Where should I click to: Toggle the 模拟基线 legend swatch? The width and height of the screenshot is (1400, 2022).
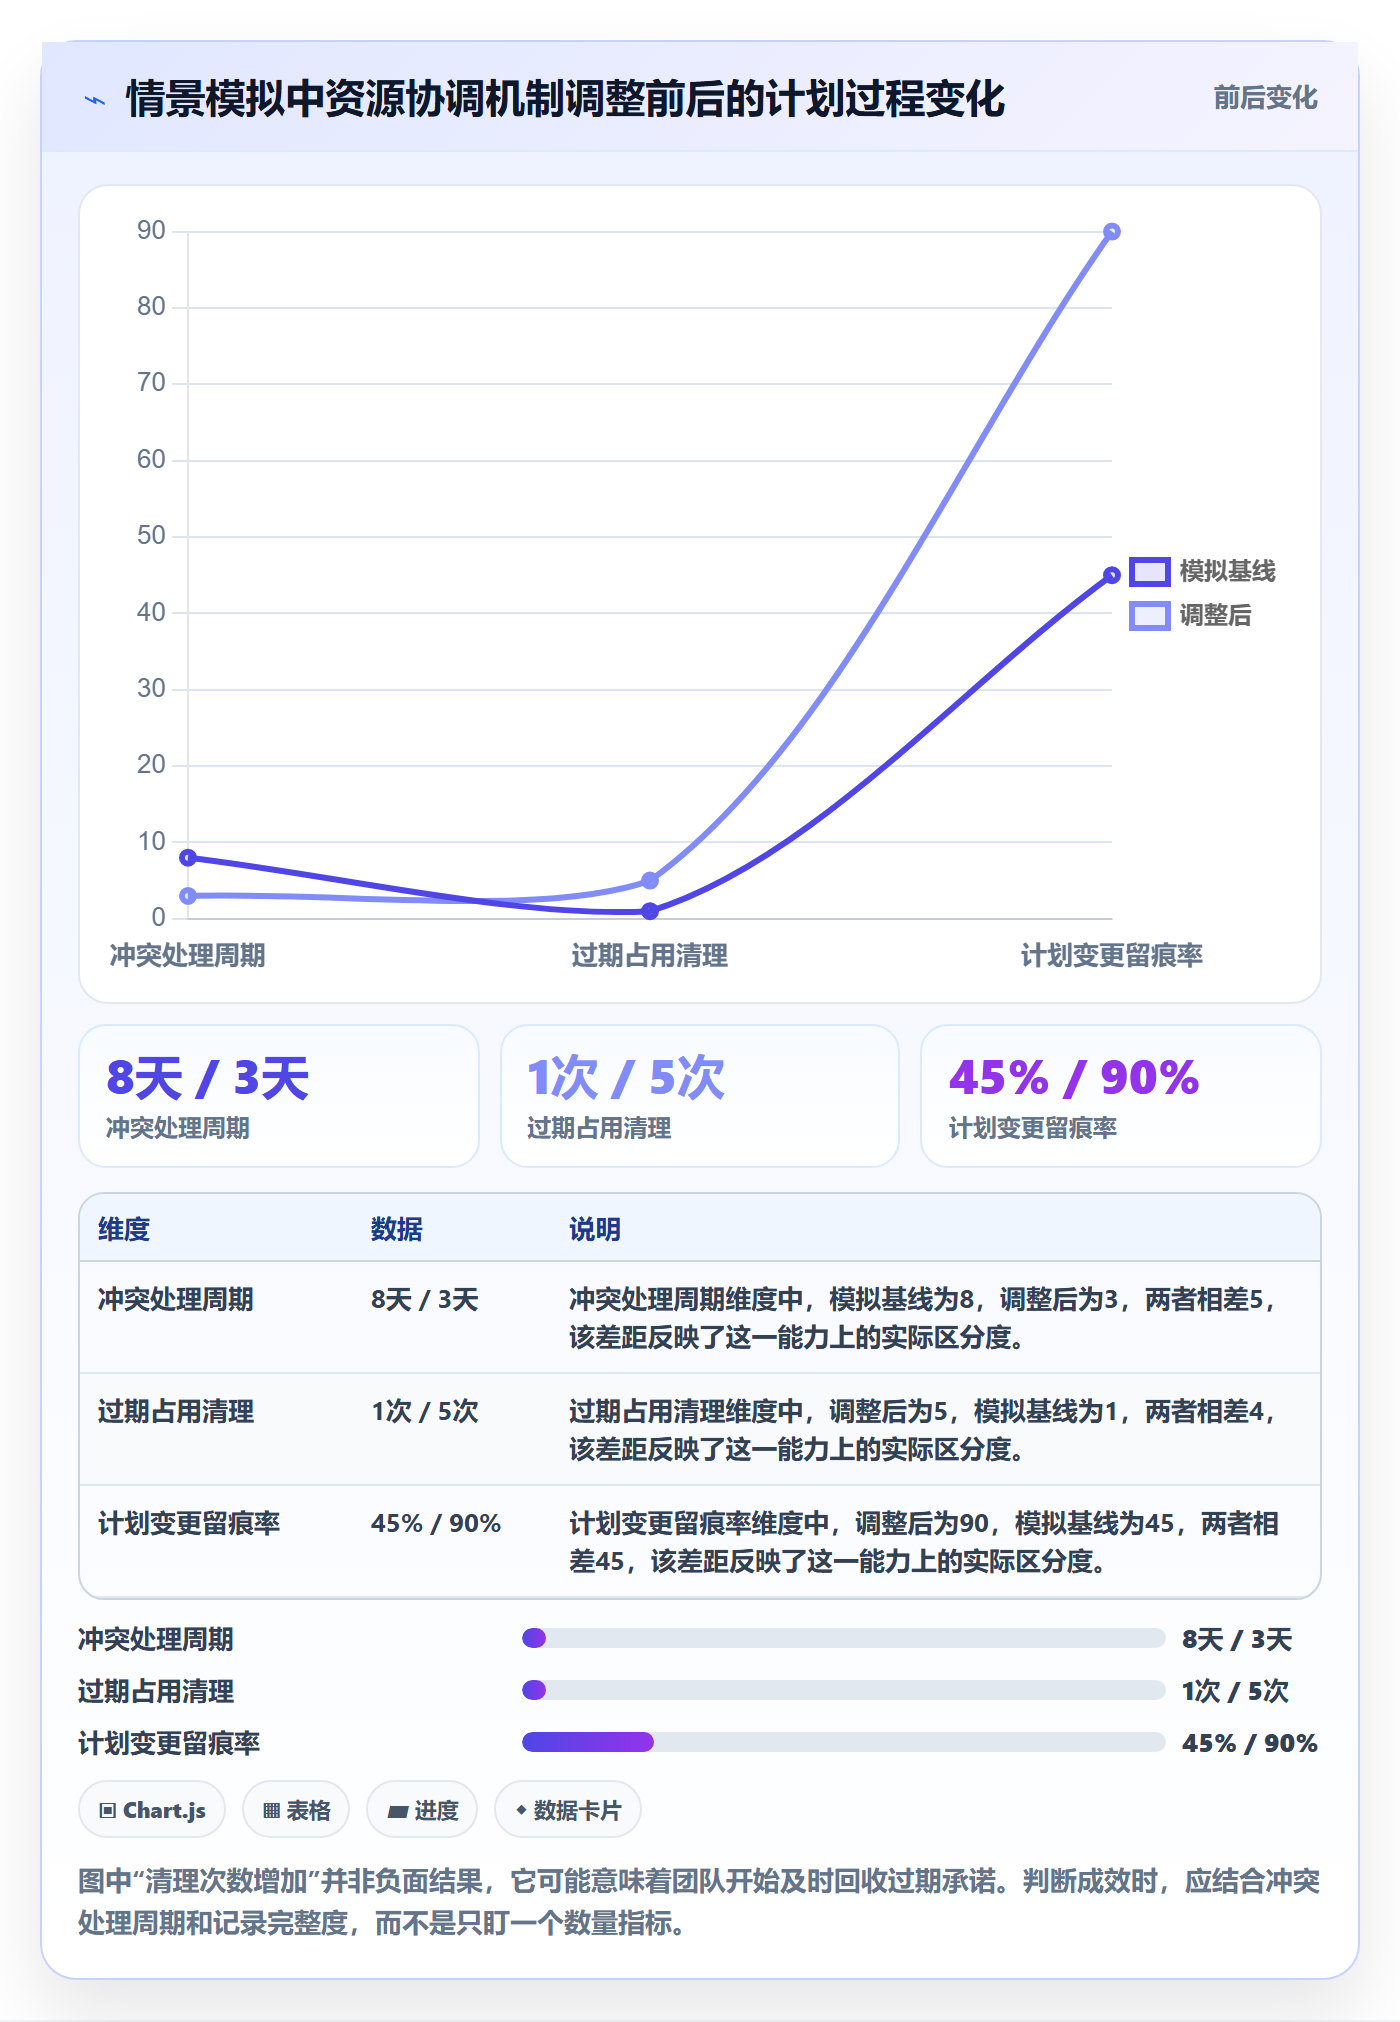pos(1150,572)
